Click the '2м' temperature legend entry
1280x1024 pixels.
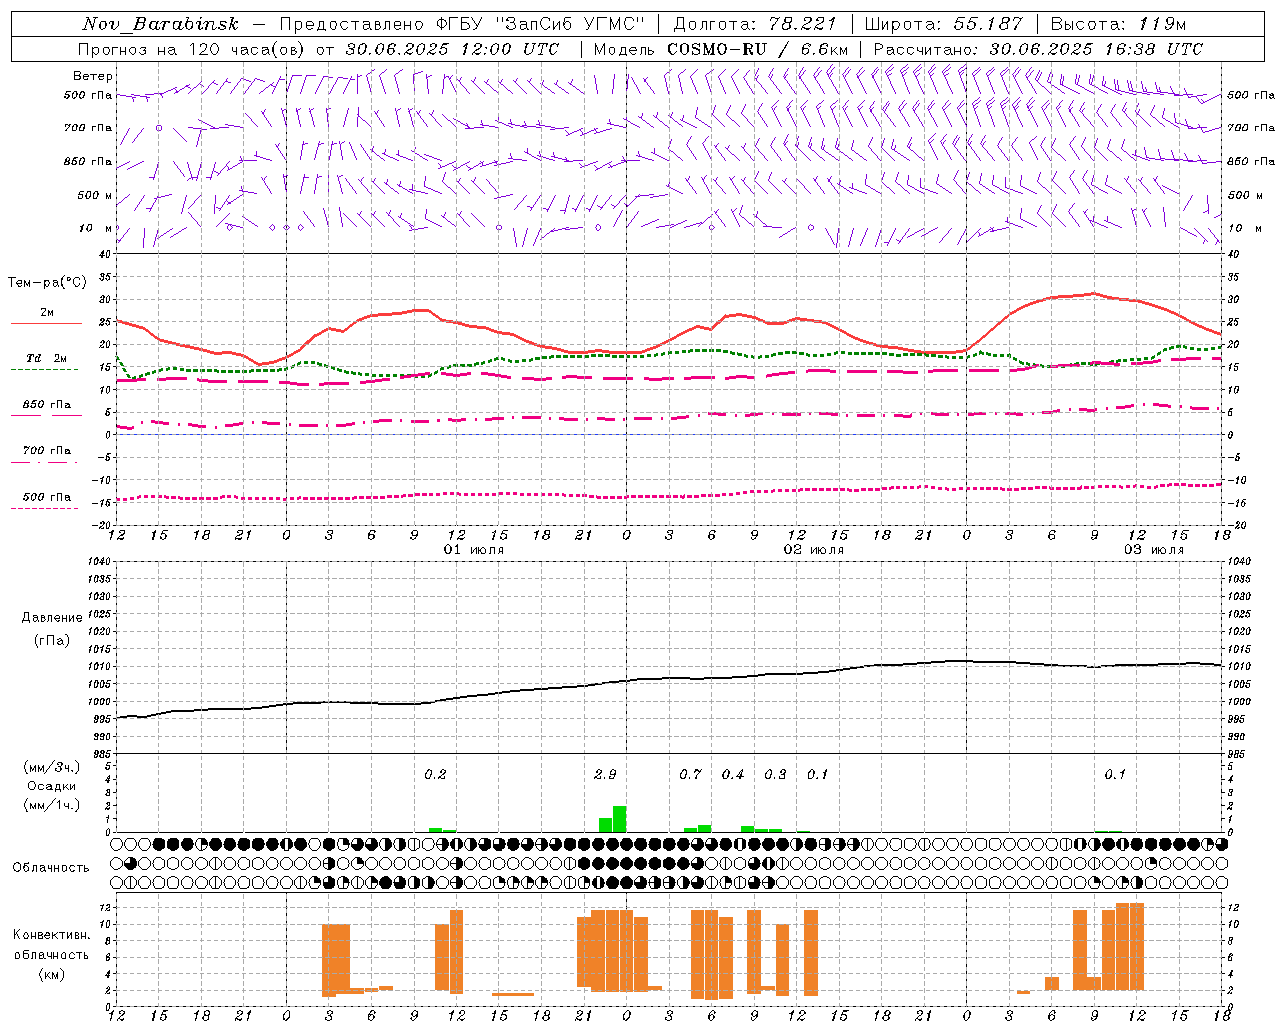[47, 312]
